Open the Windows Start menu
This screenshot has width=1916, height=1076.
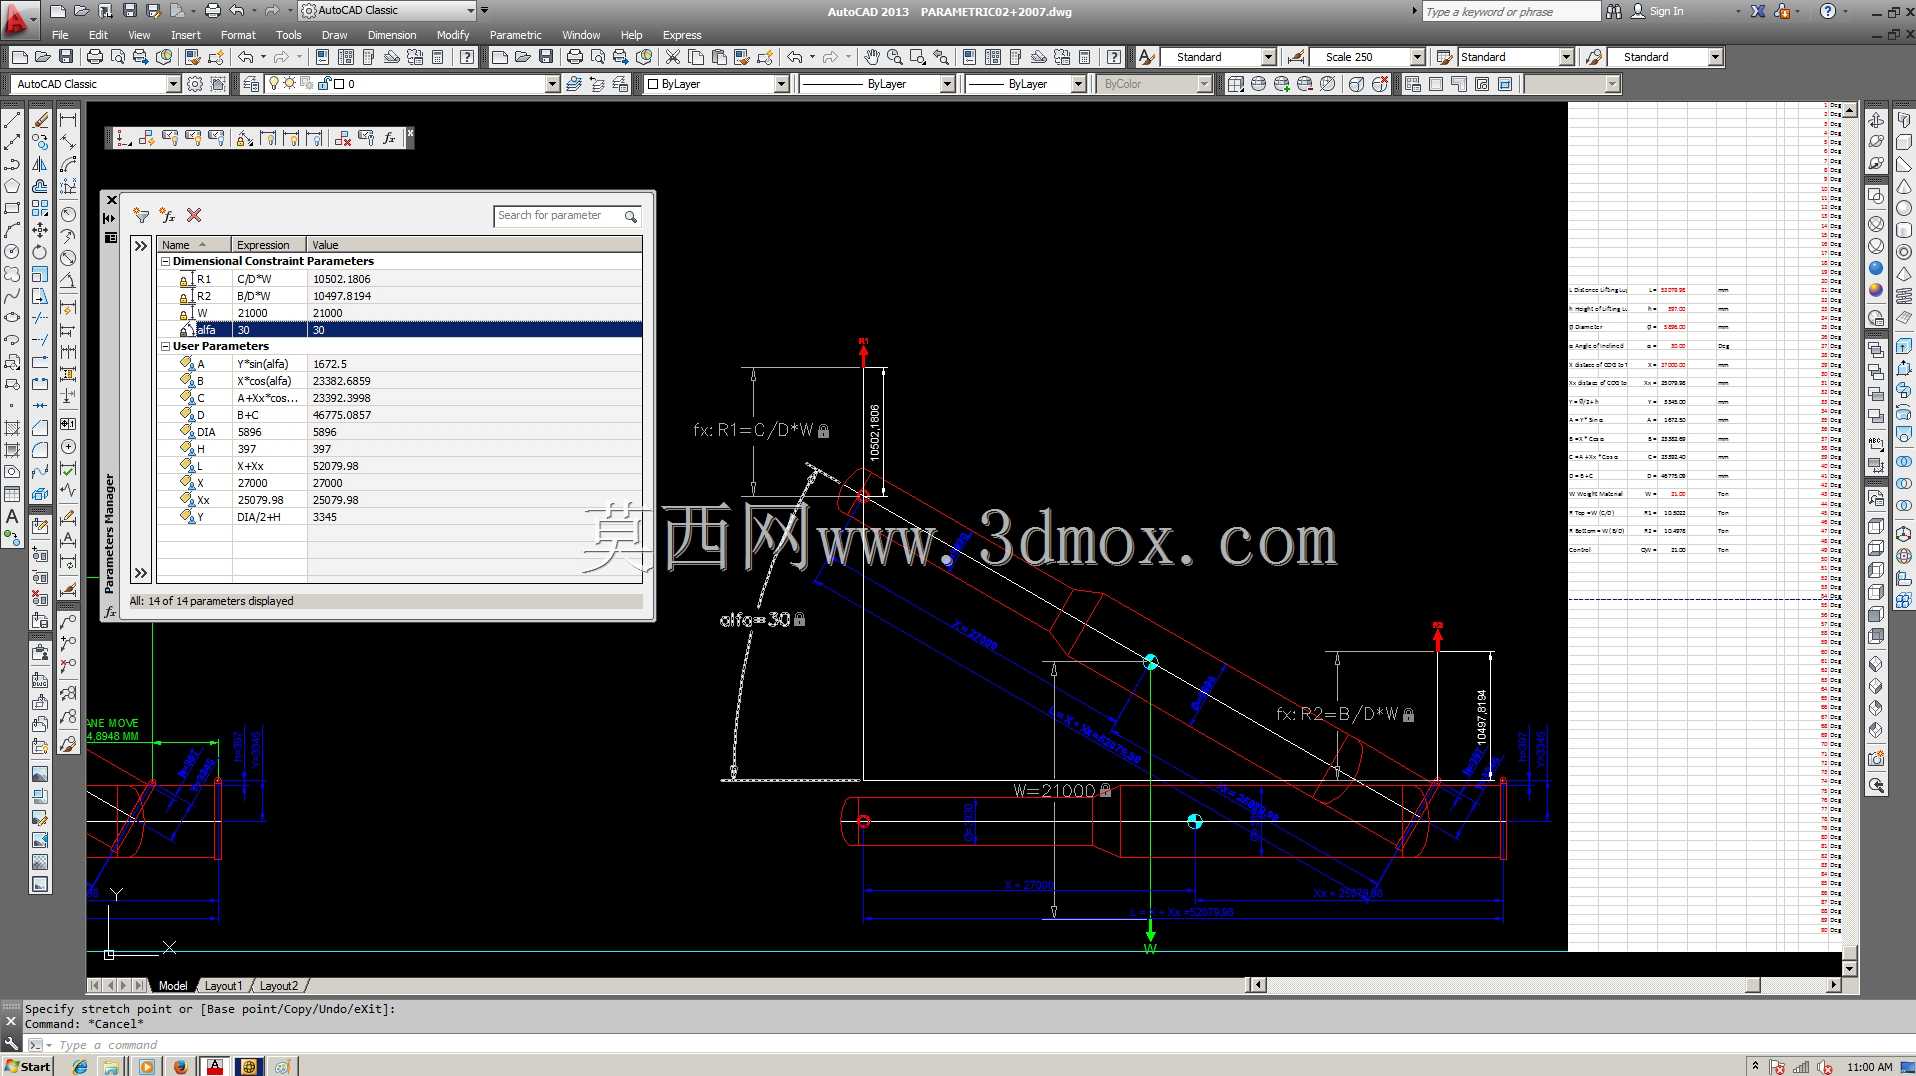click(x=27, y=1067)
